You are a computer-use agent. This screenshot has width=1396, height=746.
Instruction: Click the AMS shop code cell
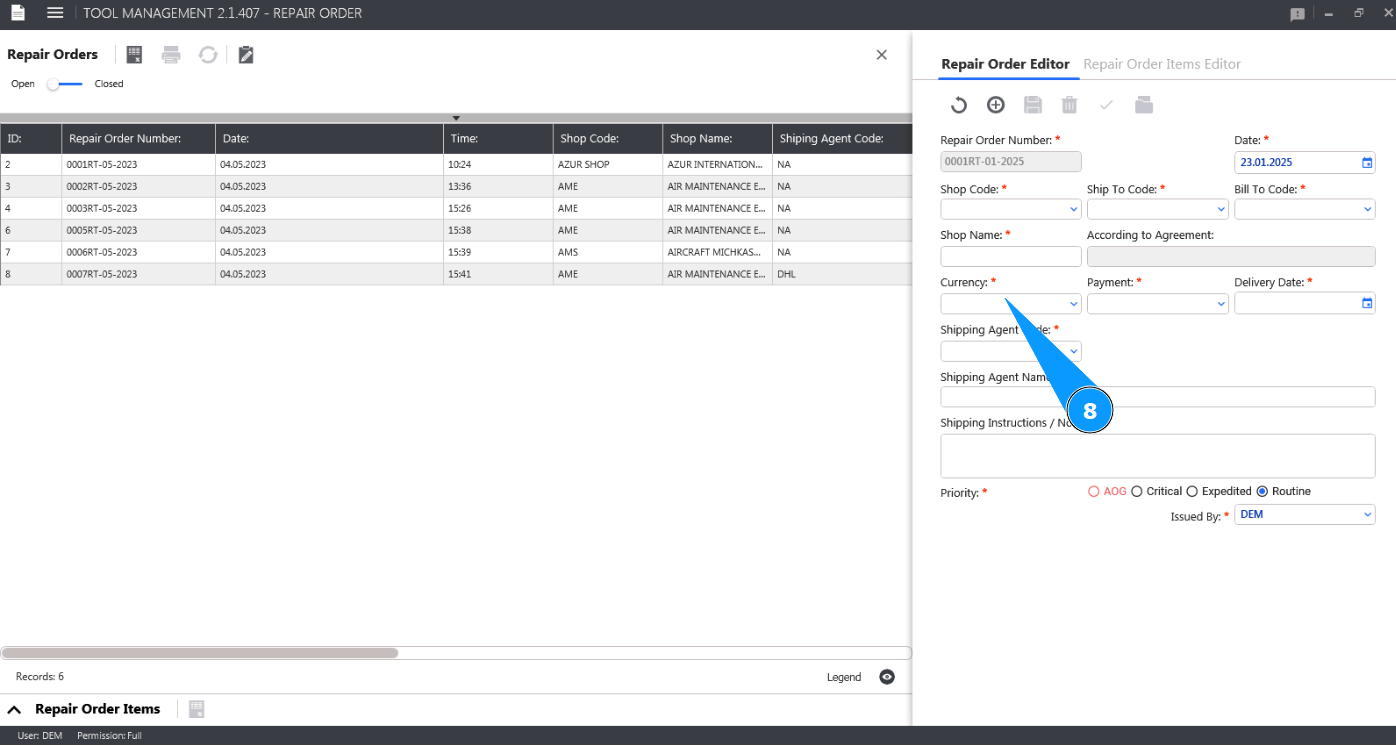tap(608, 253)
